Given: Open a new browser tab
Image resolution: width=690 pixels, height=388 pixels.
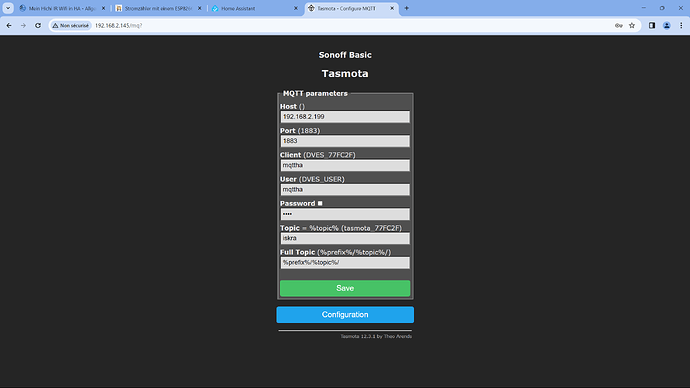Looking at the screenshot, I should click(x=407, y=8).
